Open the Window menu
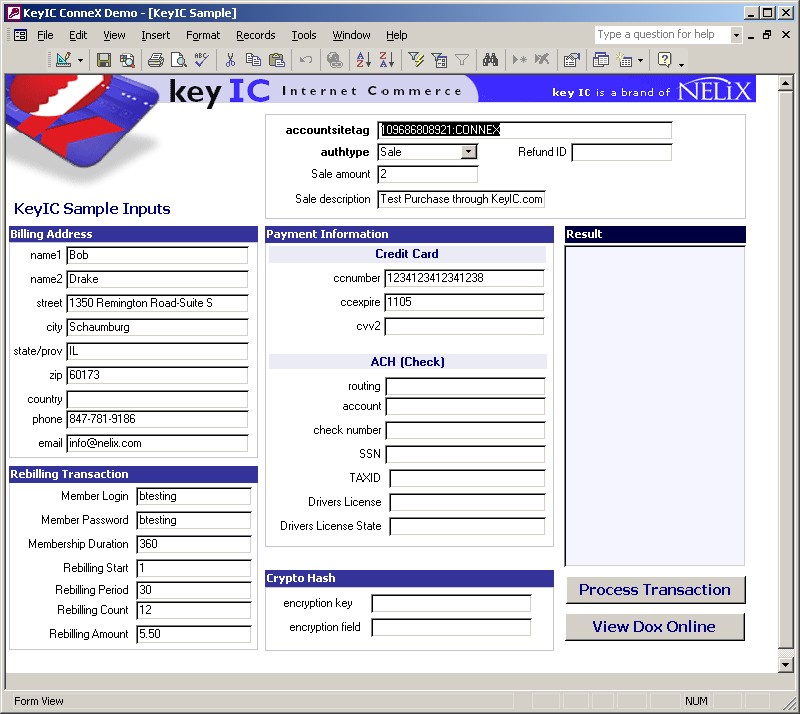This screenshot has height=714, width=800. 352,35
